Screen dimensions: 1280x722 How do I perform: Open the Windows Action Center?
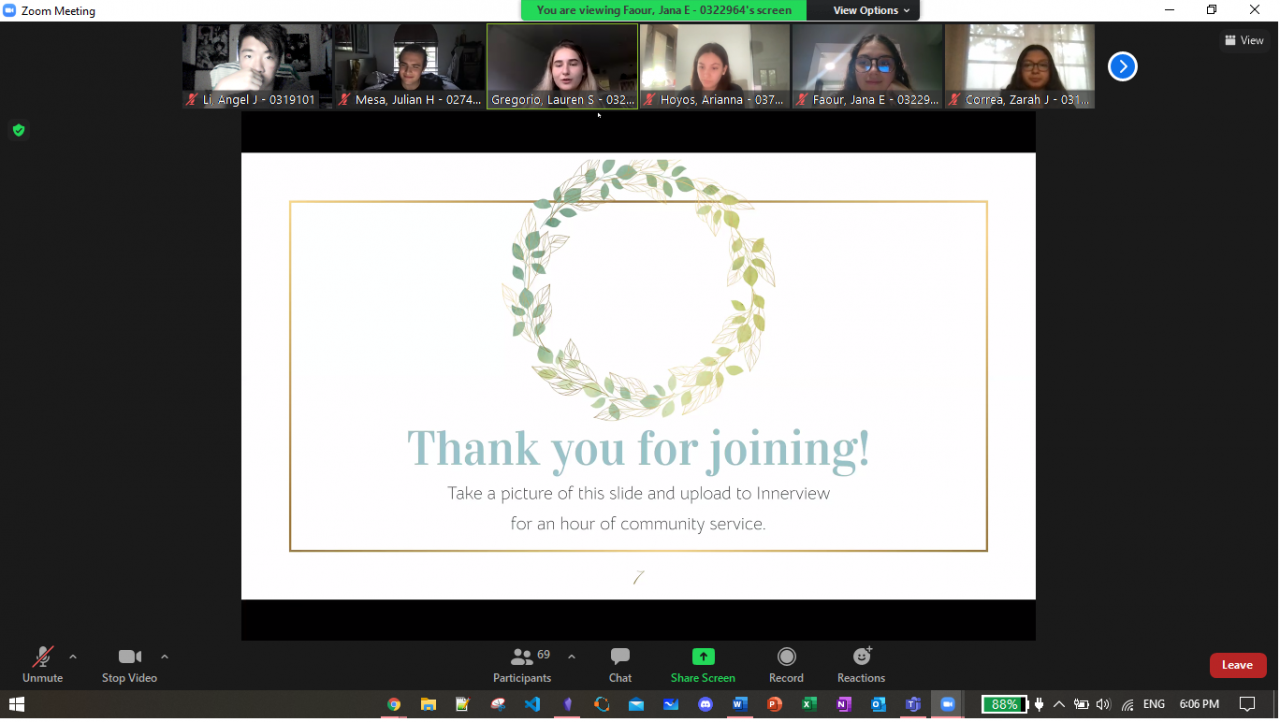[1247, 705]
